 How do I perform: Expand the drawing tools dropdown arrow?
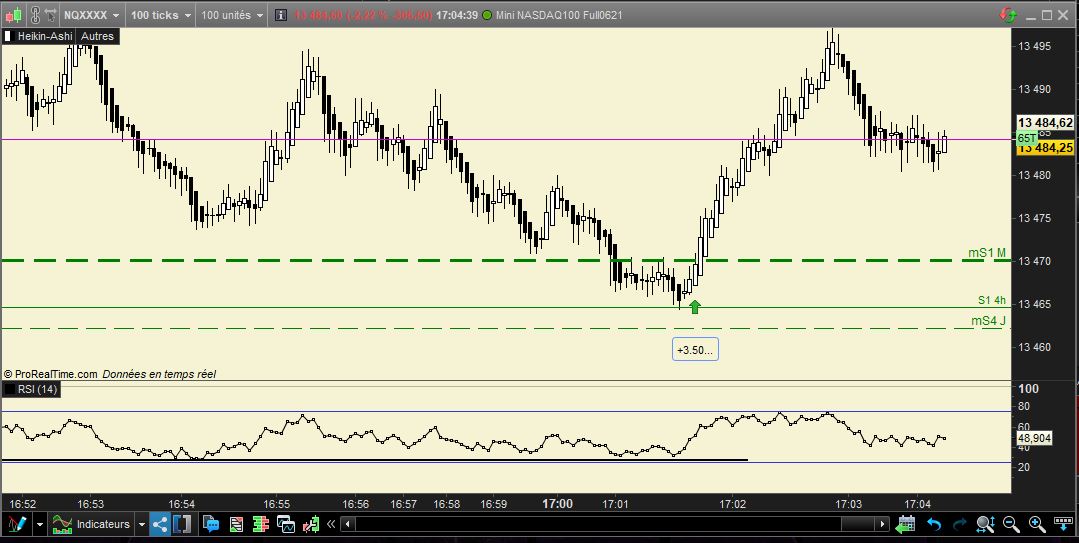click(x=40, y=524)
